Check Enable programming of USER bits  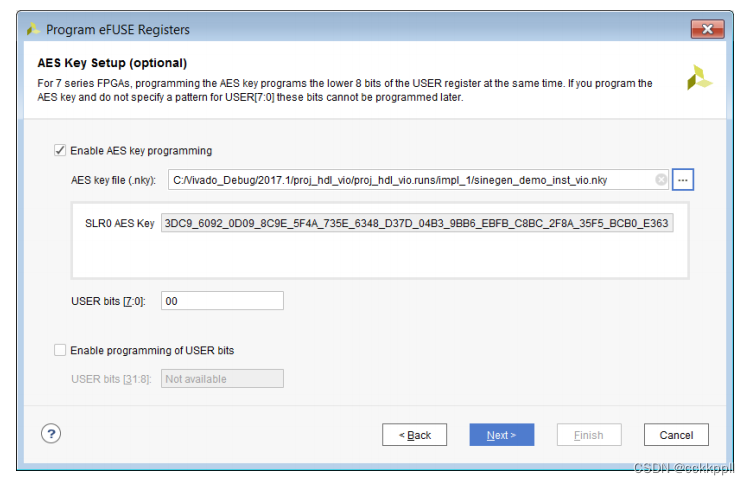pyautogui.click(x=60, y=350)
